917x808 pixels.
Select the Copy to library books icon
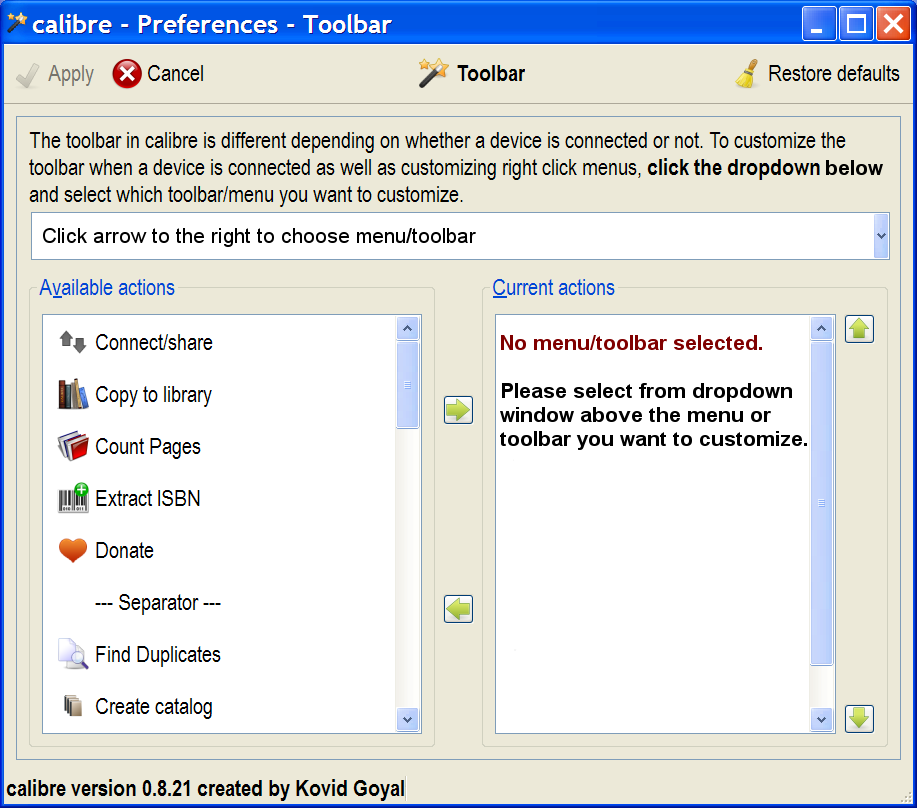pyautogui.click(x=73, y=394)
